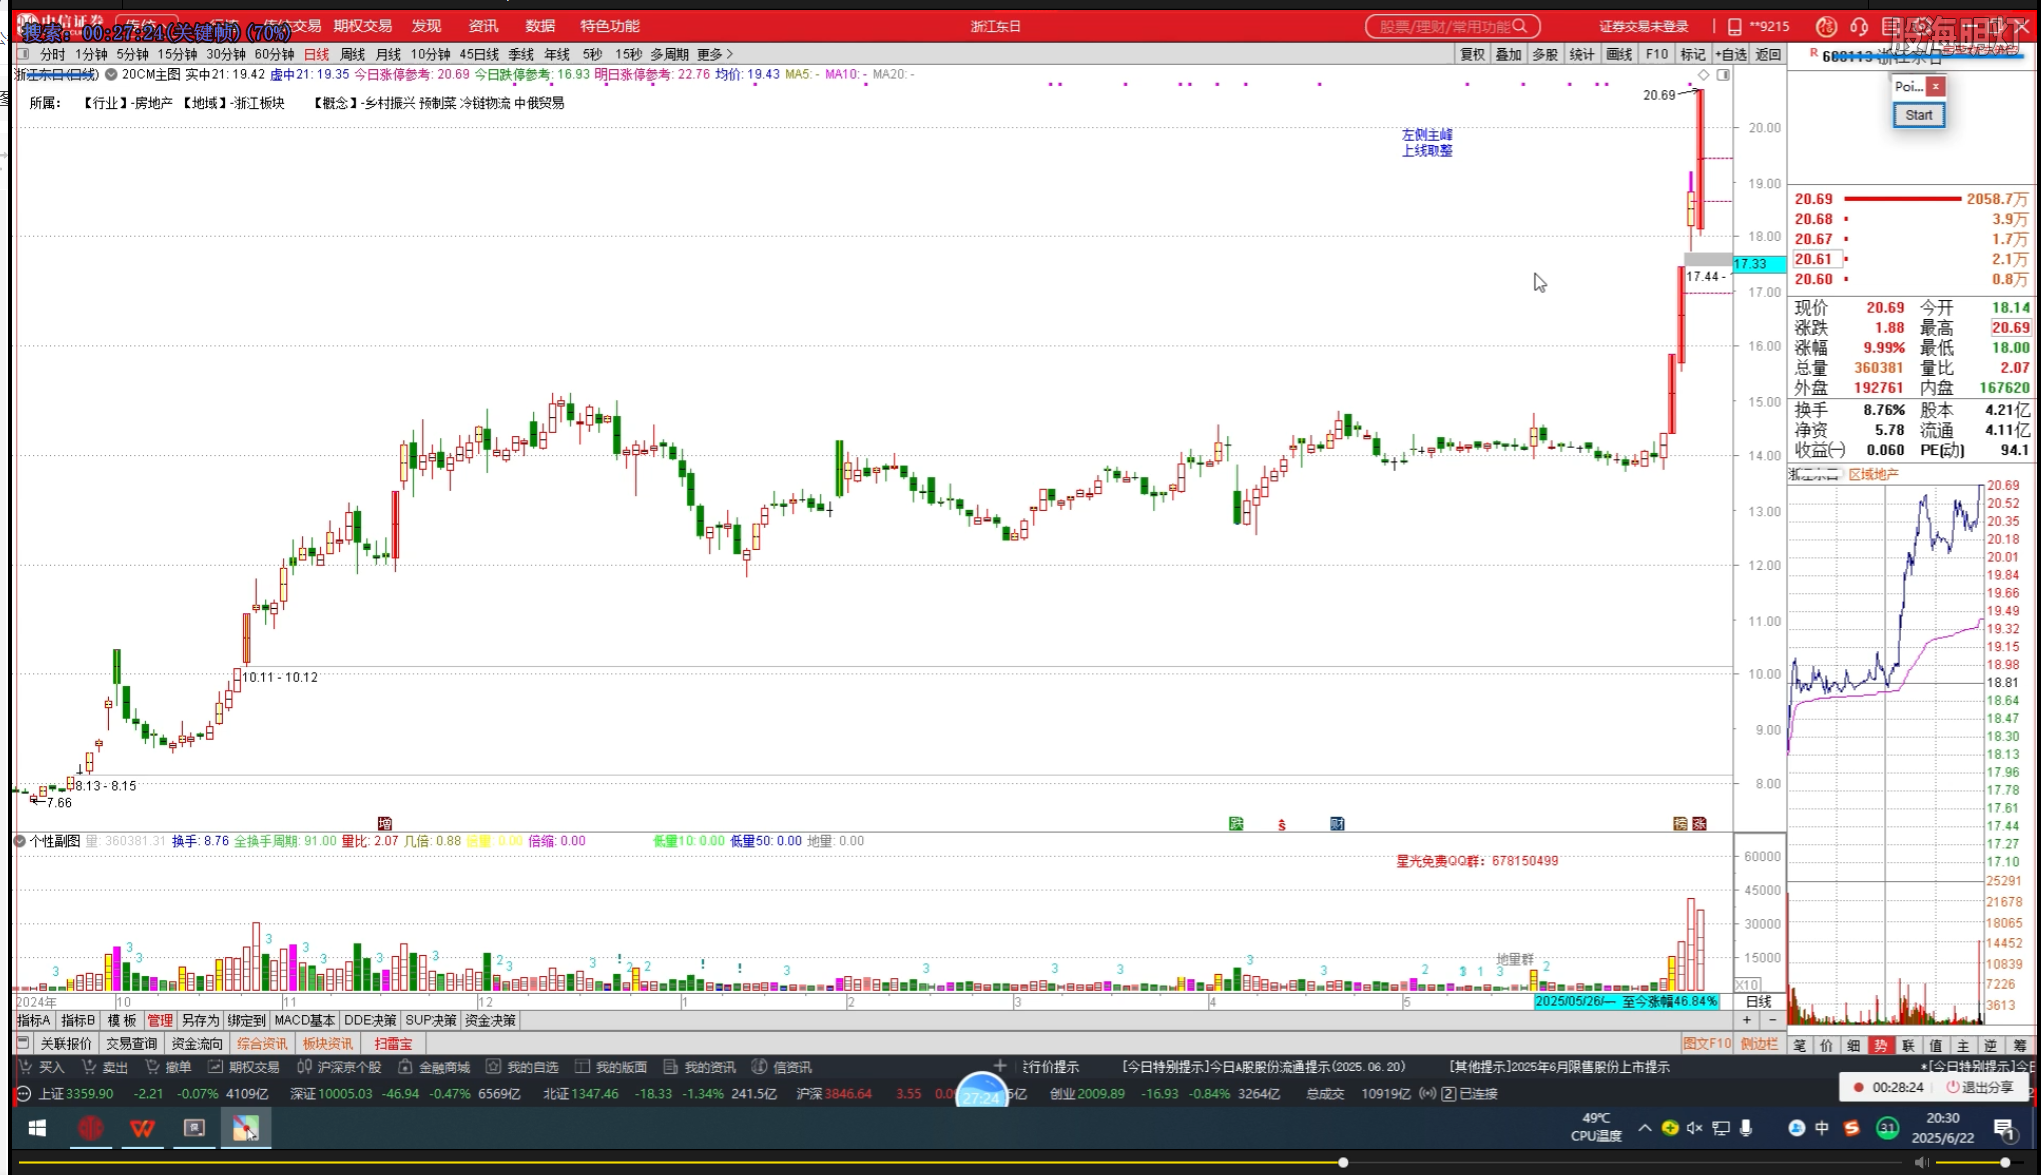This screenshot has width=2041, height=1175.
Task: Expand the 多周期 period selector
Action: click(670, 54)
